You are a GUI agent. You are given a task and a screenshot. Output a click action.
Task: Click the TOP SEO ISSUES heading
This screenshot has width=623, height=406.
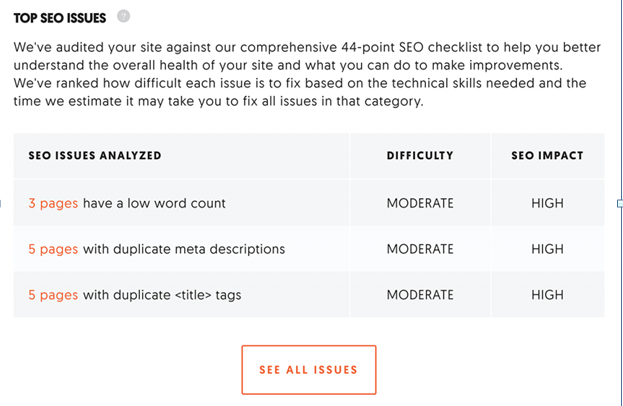click(60, 18)
